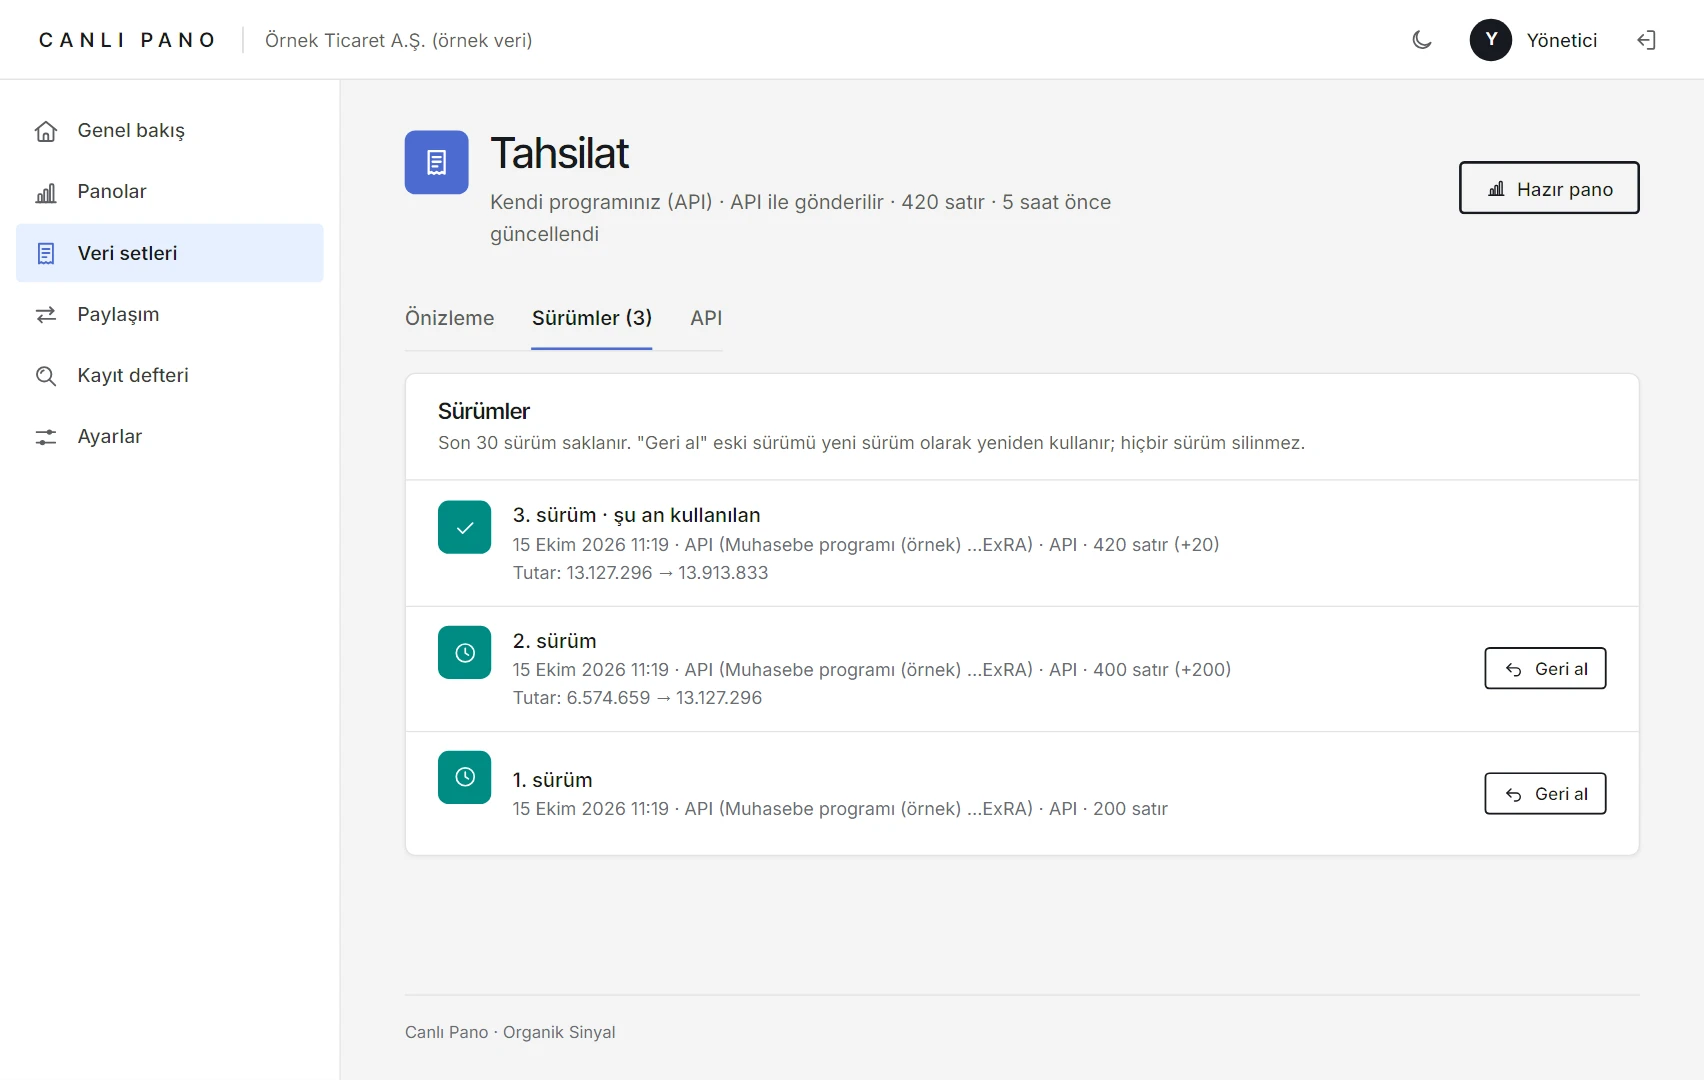Click the Kayıt defteri magnifier icon
Image resolution: width=1704 pixels, height=1080 pixels.
coord(46,375)
